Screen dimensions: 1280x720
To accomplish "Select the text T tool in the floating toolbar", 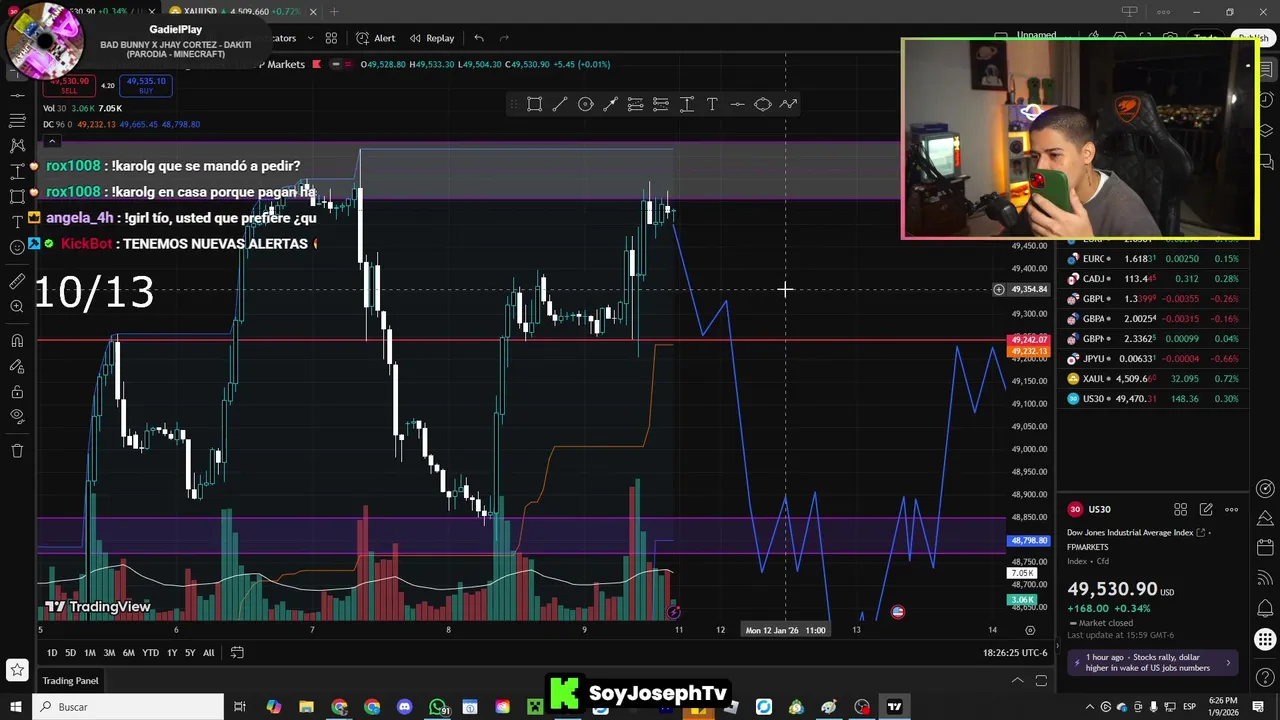I will [x=712, y=104].
